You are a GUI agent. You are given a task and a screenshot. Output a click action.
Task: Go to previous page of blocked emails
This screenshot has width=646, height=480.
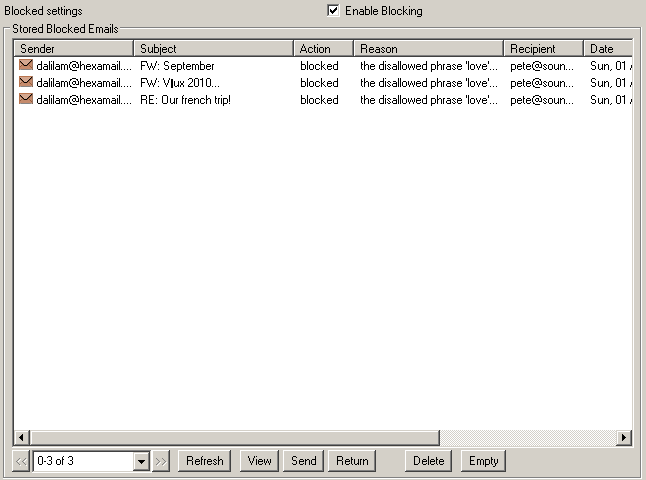(x=21, y=461)
